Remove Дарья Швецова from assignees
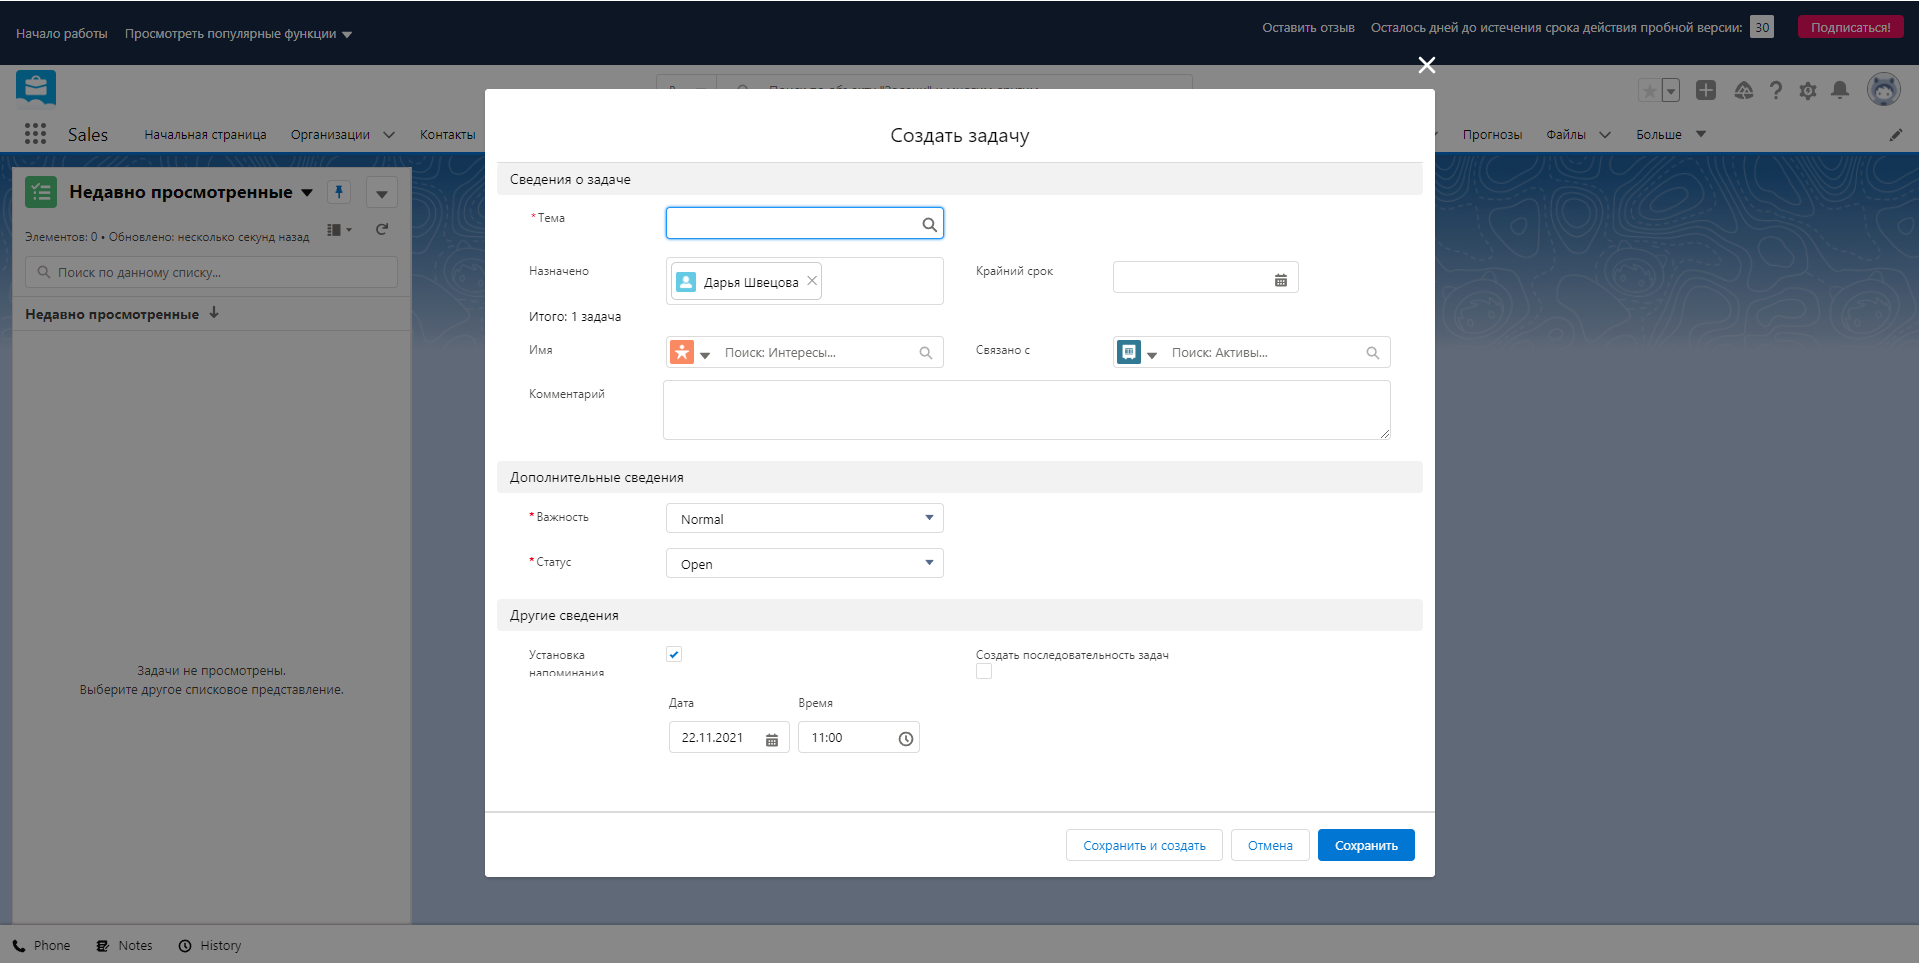 click(x=812, y=281)
